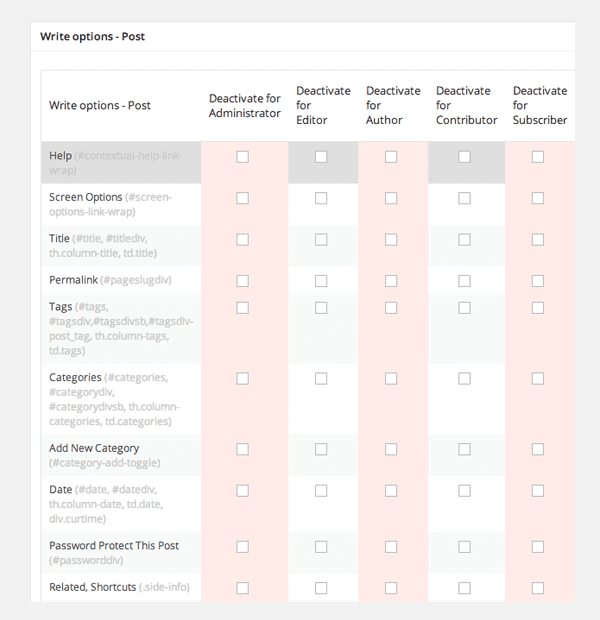This screenshot has width=600, height=620.
Task: Check Password Protect This Post for Administrator
Action: pos(242,547)
